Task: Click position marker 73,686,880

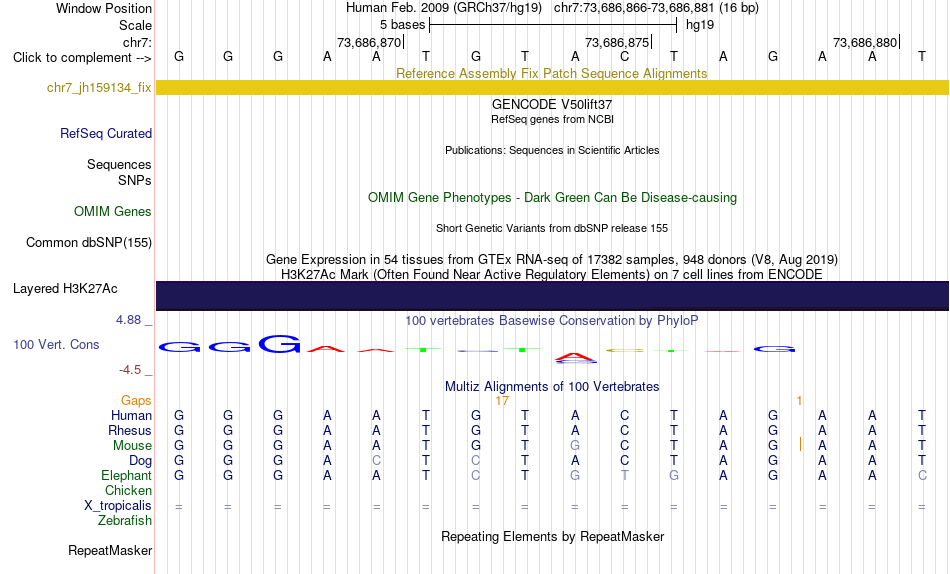Action: [x=865, y=42]
